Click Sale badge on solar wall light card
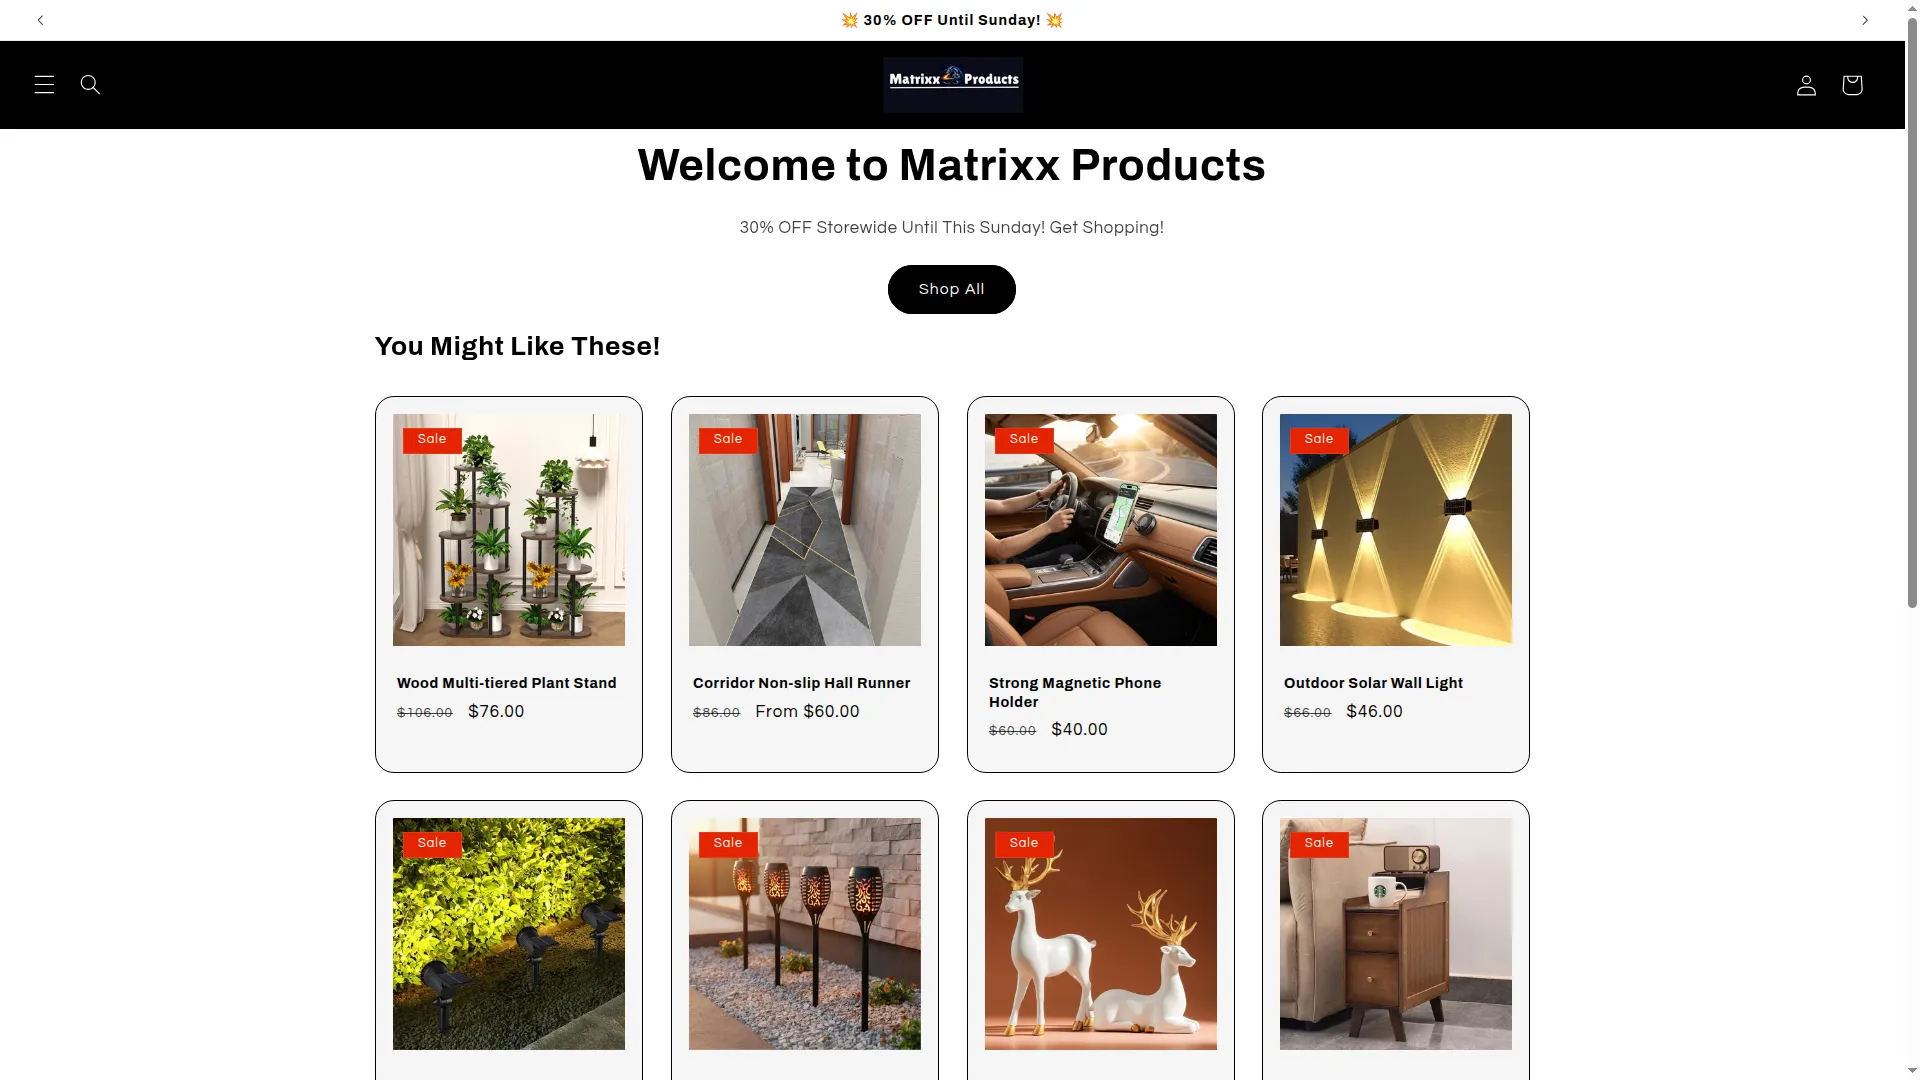Screen dimensions: 1920x1080 tap(1319, 440)
